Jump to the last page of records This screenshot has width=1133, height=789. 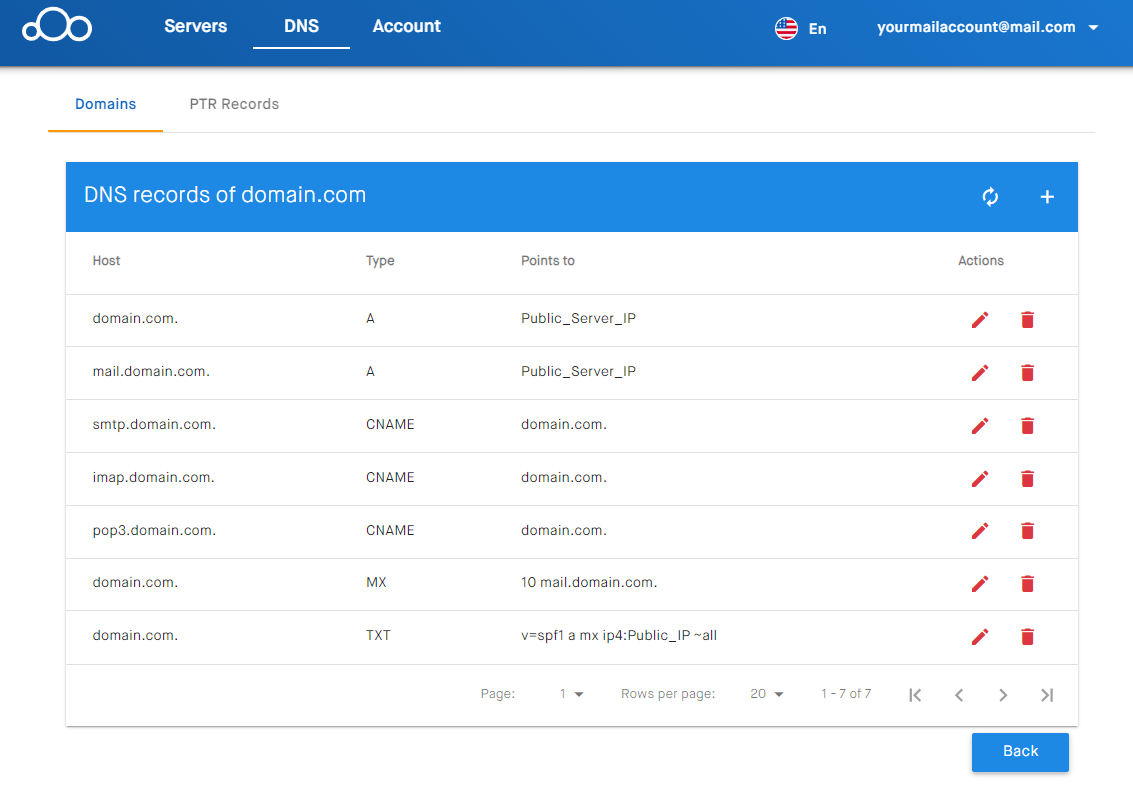point(1047,695)
